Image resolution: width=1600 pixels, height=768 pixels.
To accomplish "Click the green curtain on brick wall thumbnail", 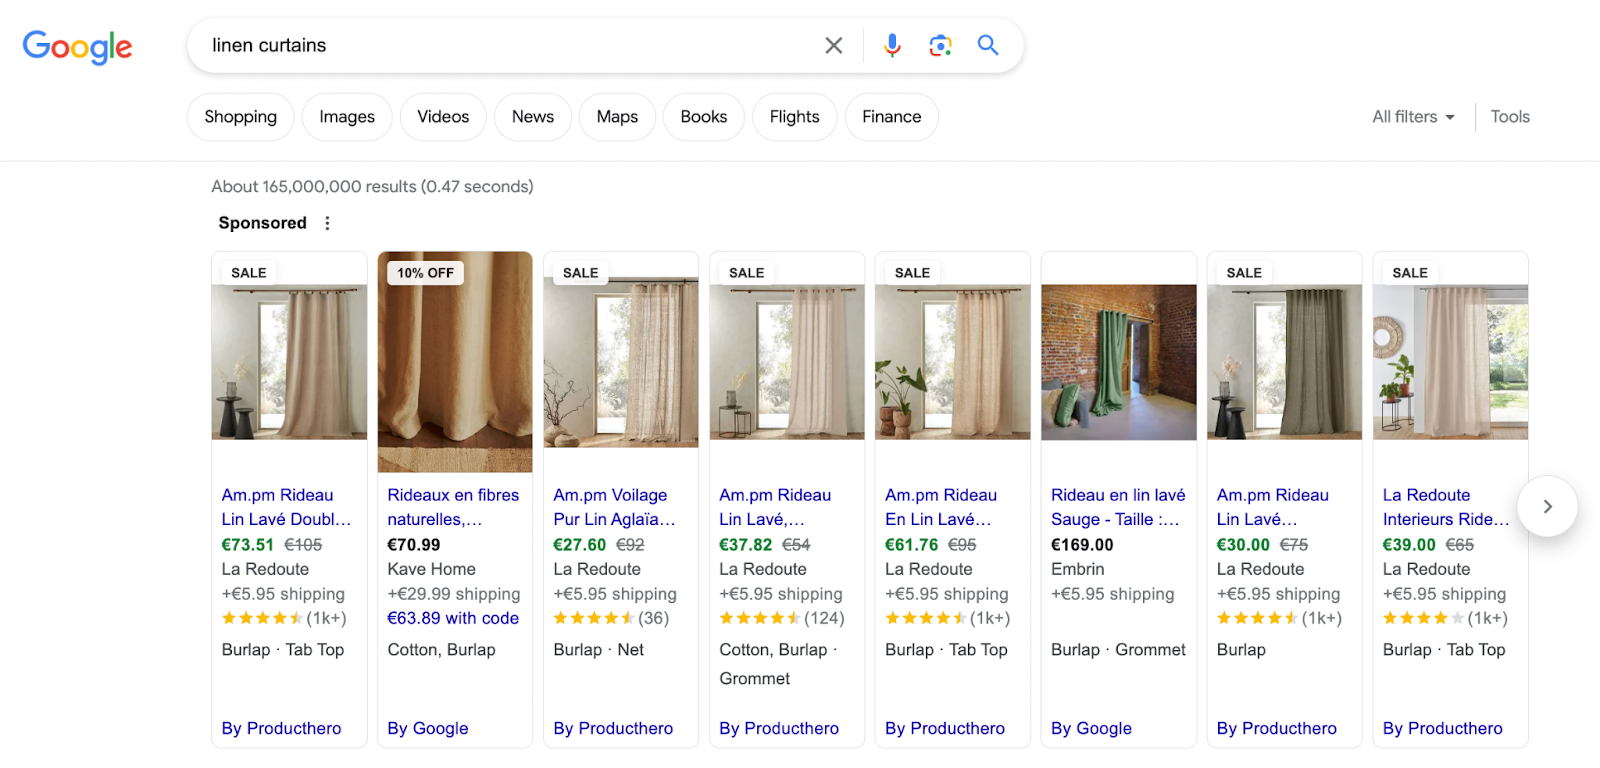I will coord(1119,362).
